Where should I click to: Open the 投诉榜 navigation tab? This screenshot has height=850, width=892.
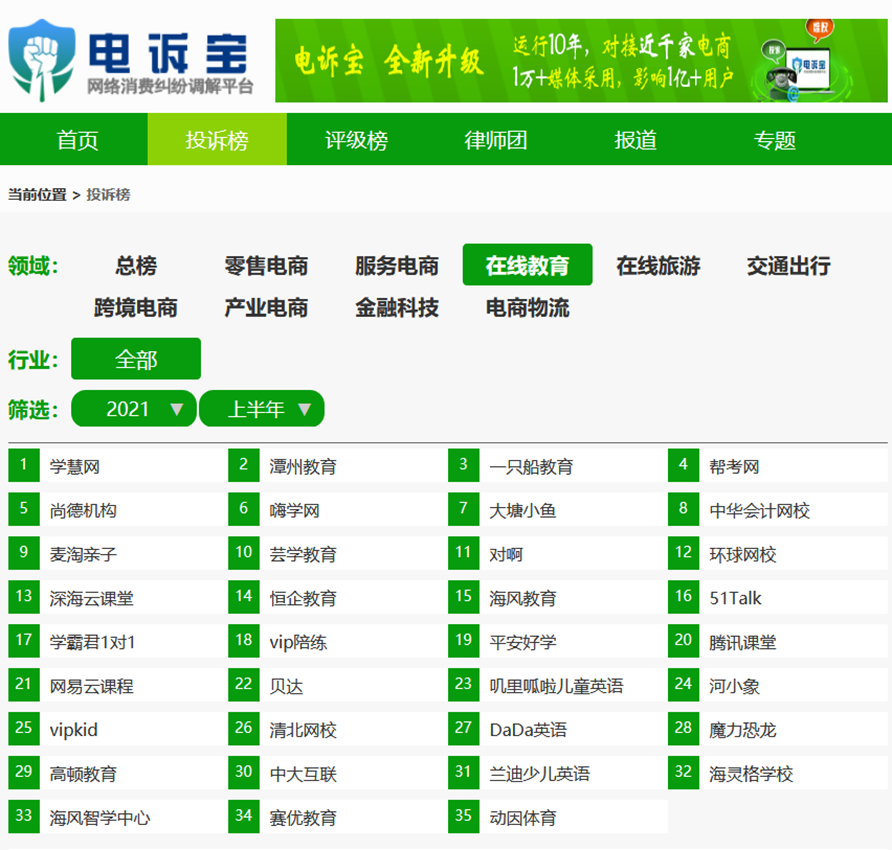tap(217, 140)
